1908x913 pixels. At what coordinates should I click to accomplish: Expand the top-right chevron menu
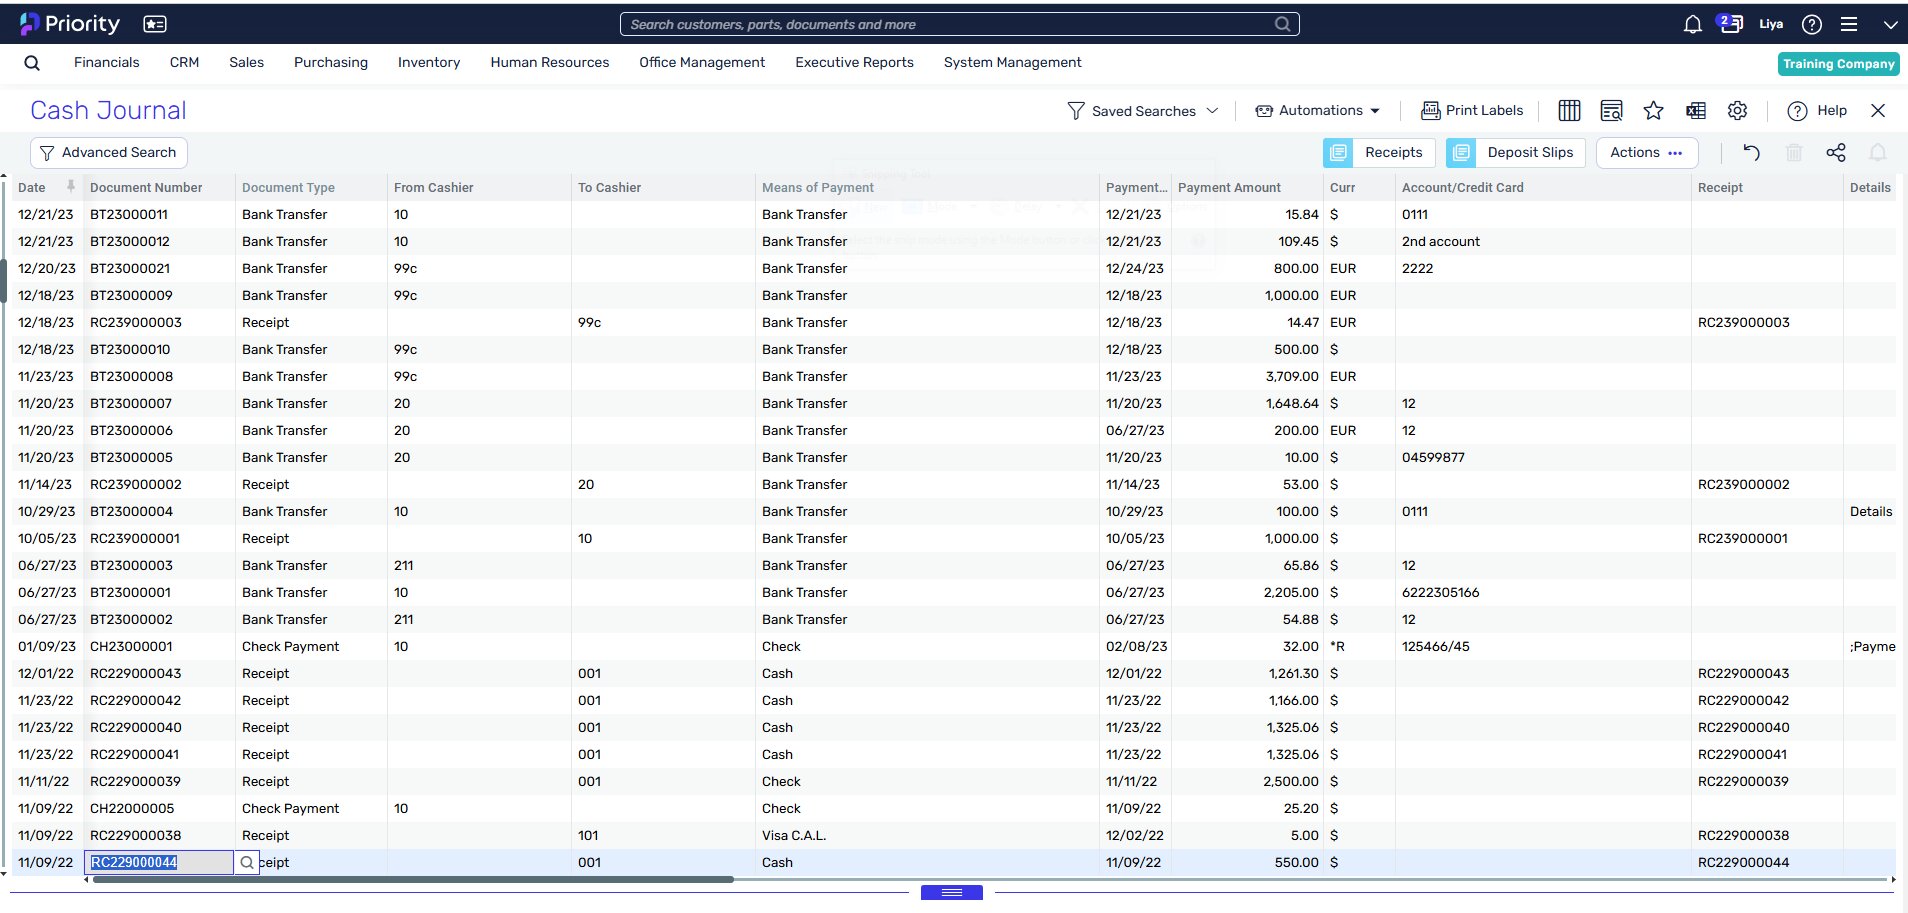(x=1890, y=25)
